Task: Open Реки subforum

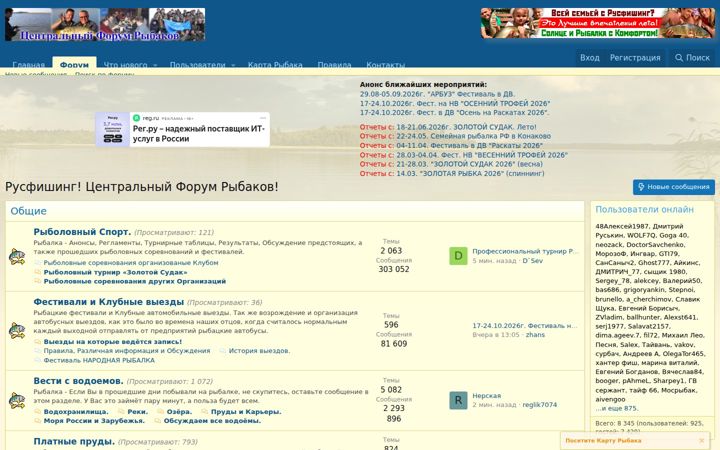Action: [138, 412]
